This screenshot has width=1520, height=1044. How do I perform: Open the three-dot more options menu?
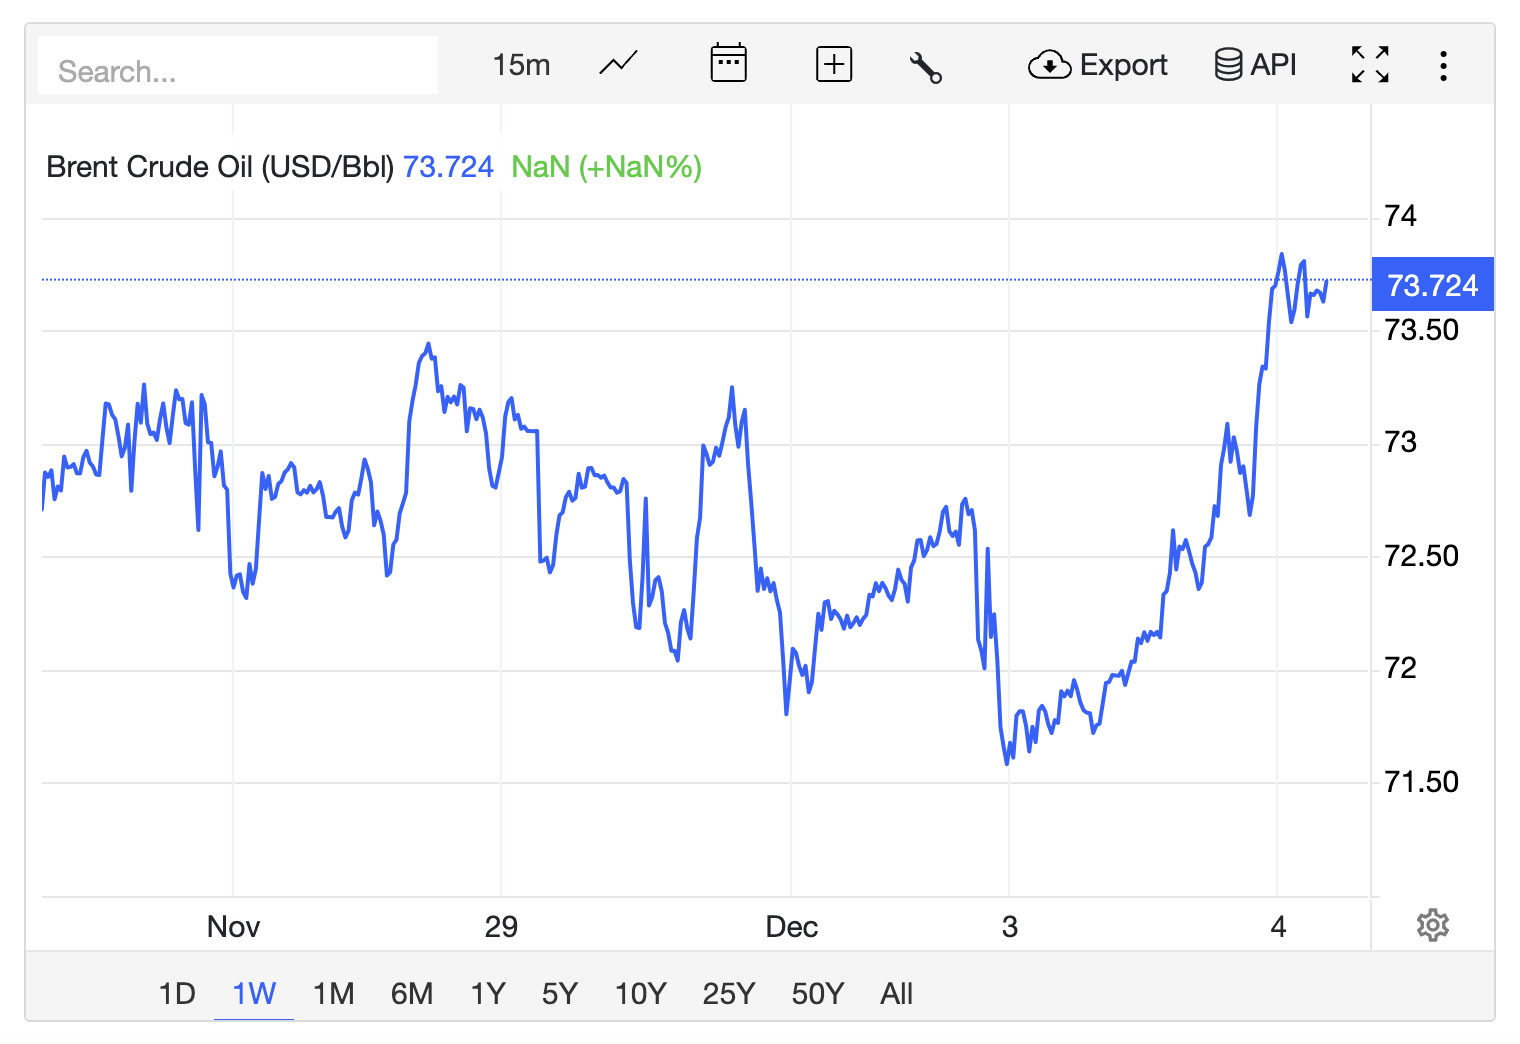(1443, 66)
